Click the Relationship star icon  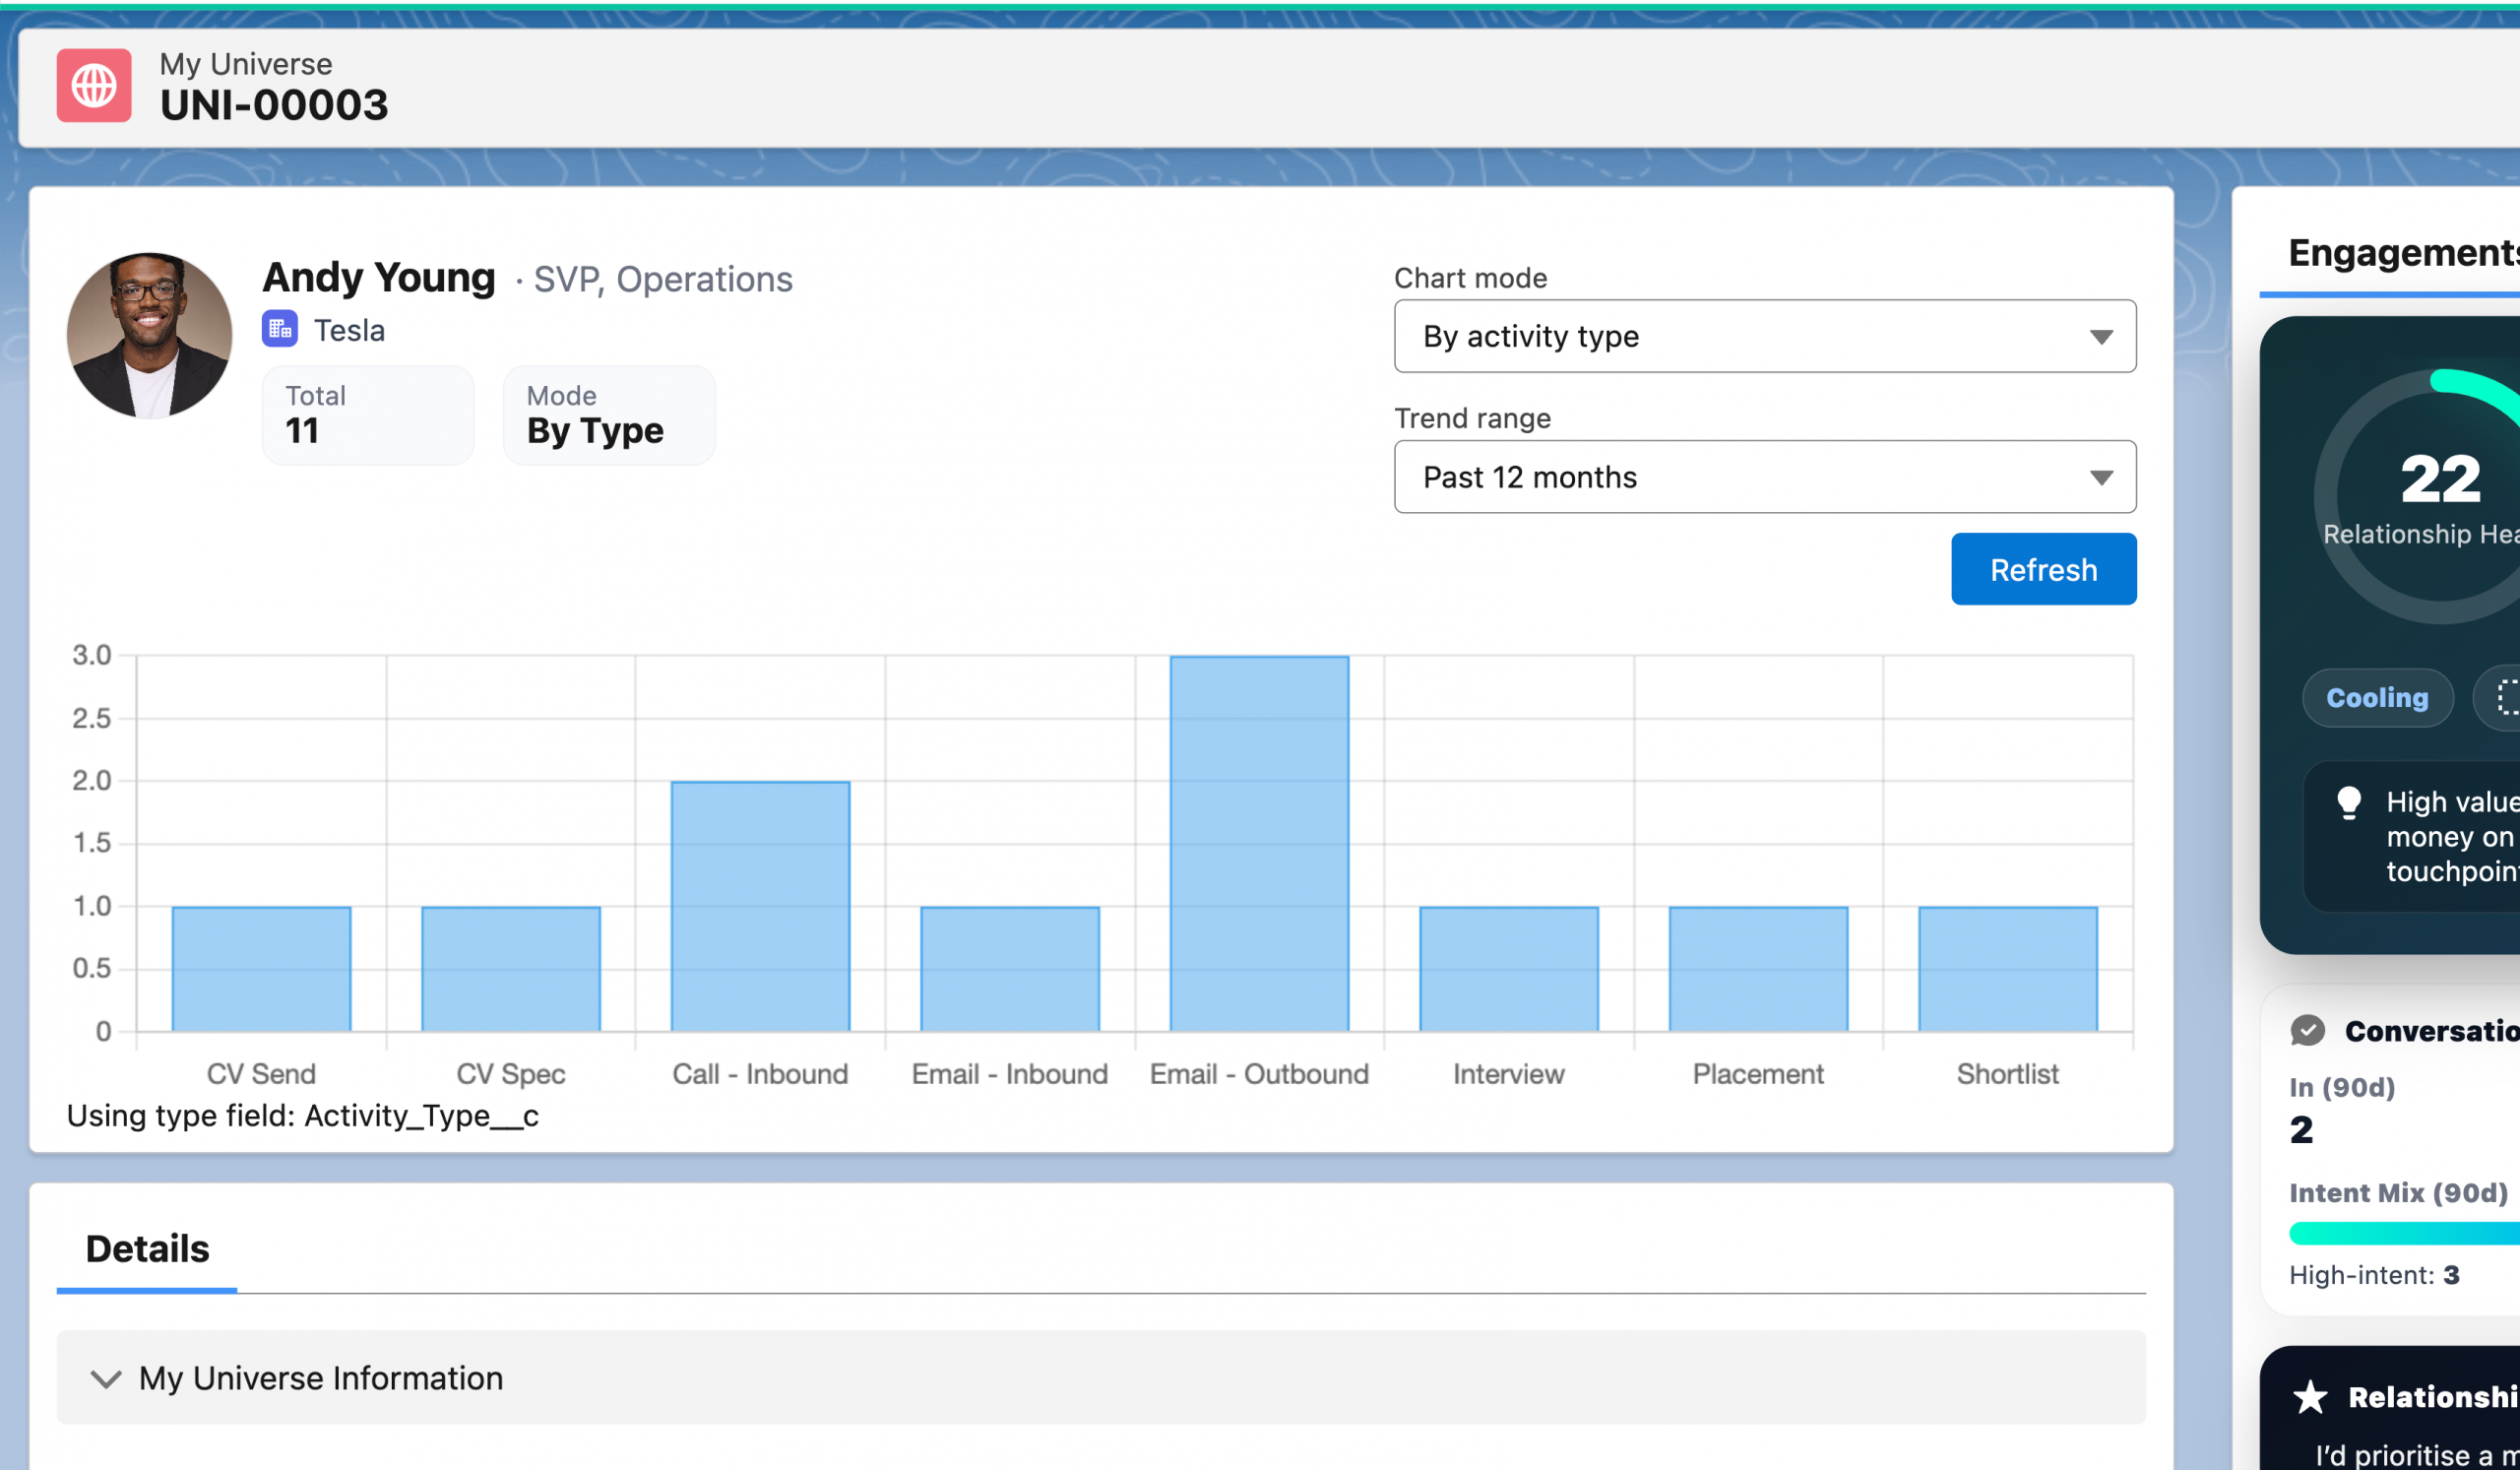click(x=2310, y=1396)
